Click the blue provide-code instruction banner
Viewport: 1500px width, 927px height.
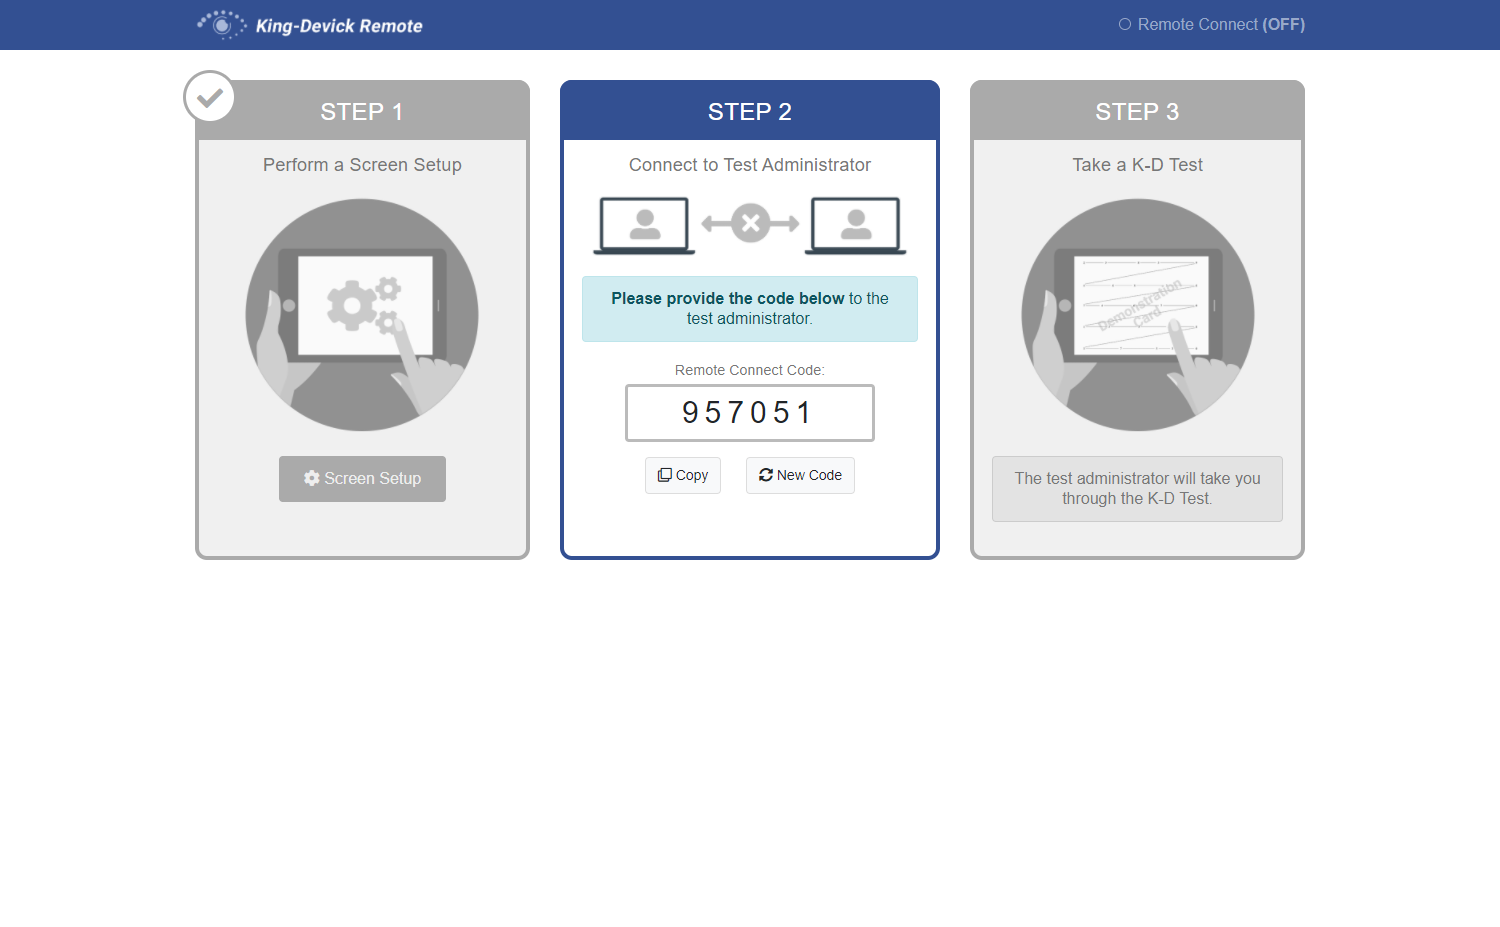(x=749, y=308)
